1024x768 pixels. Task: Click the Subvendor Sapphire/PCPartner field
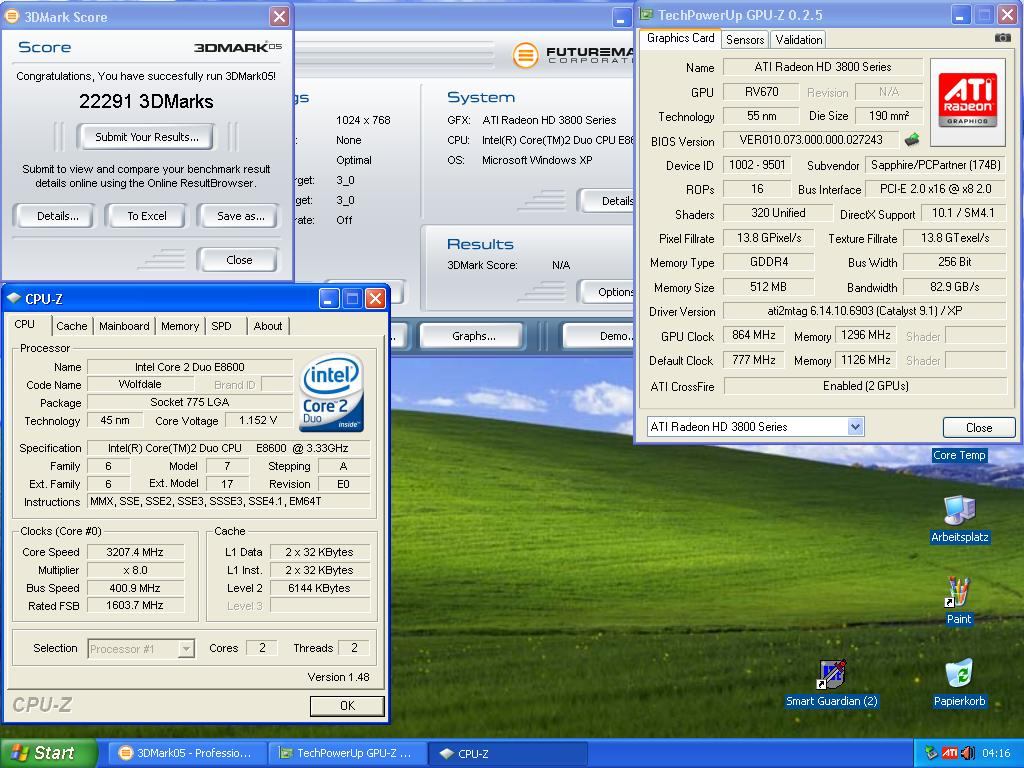(x=935, y=165)
